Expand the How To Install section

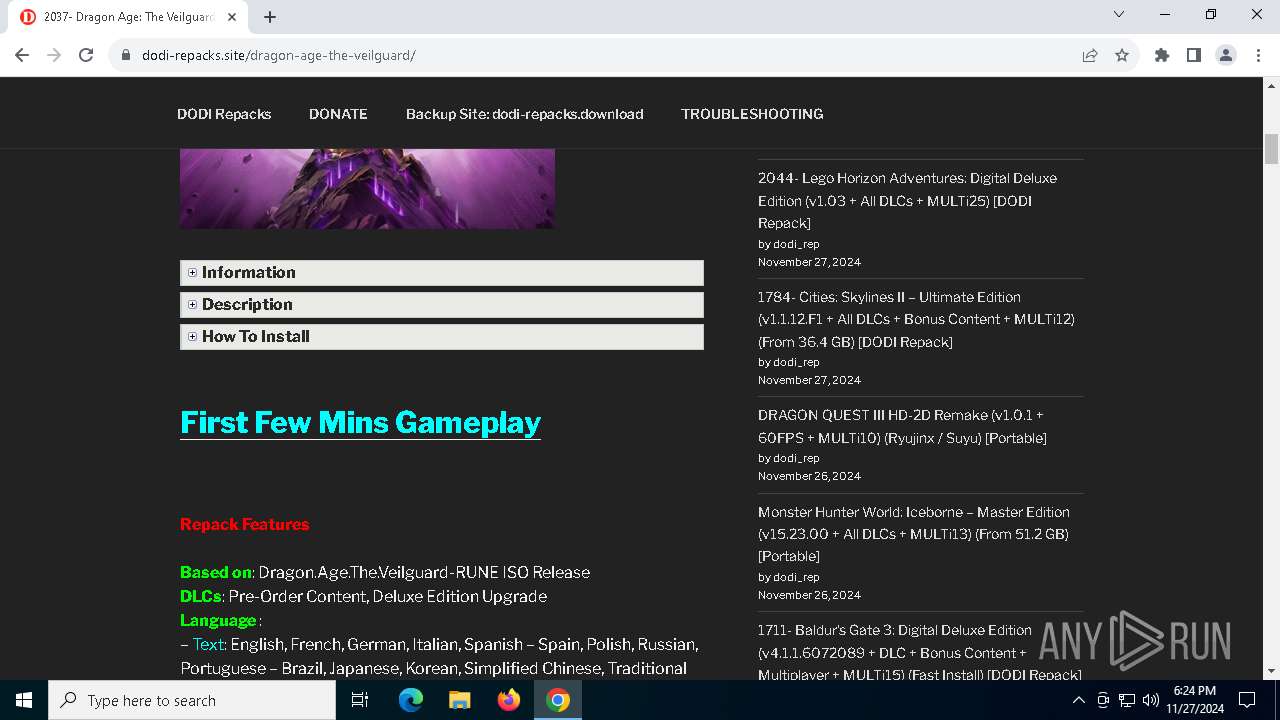442,337
